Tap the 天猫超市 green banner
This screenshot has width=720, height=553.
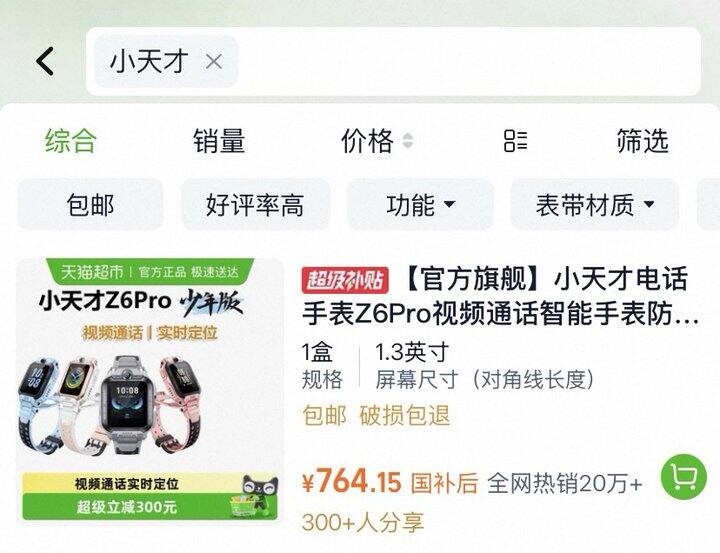click(150, 271)
